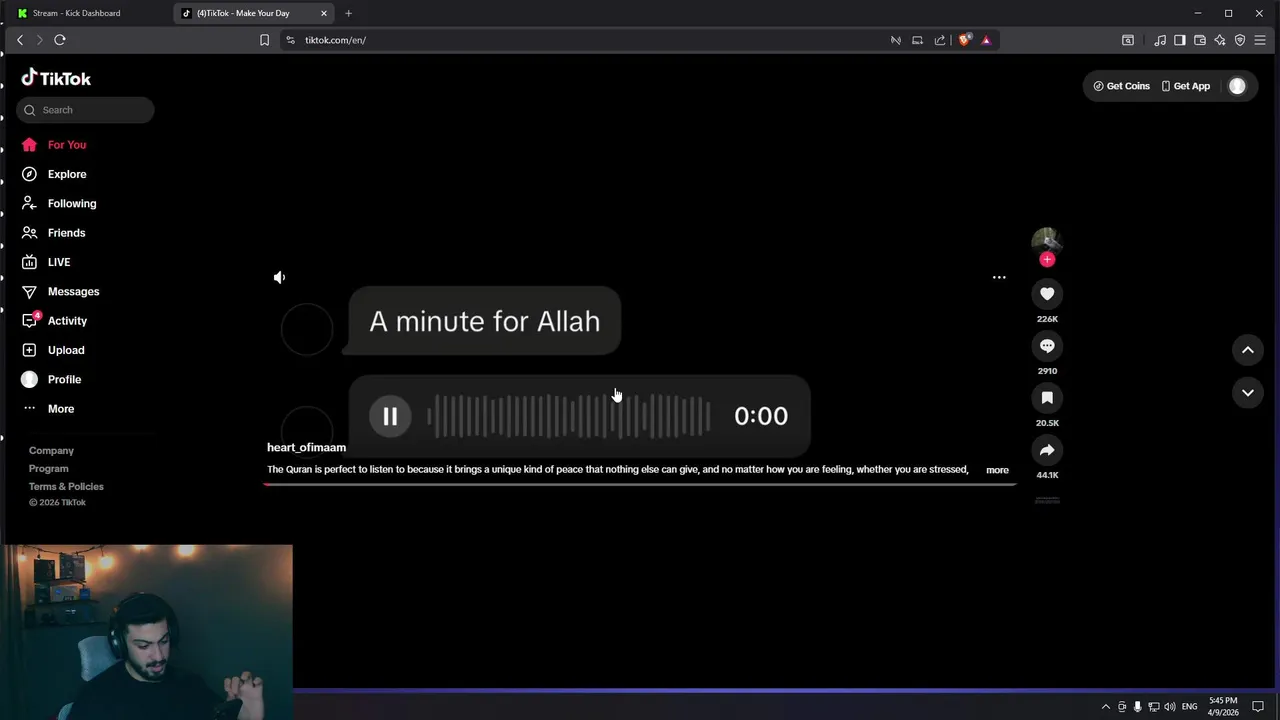Screen dimensions: 1280x720
Task: Toggle the browser sidebar panel
Action: point(1180,40)
